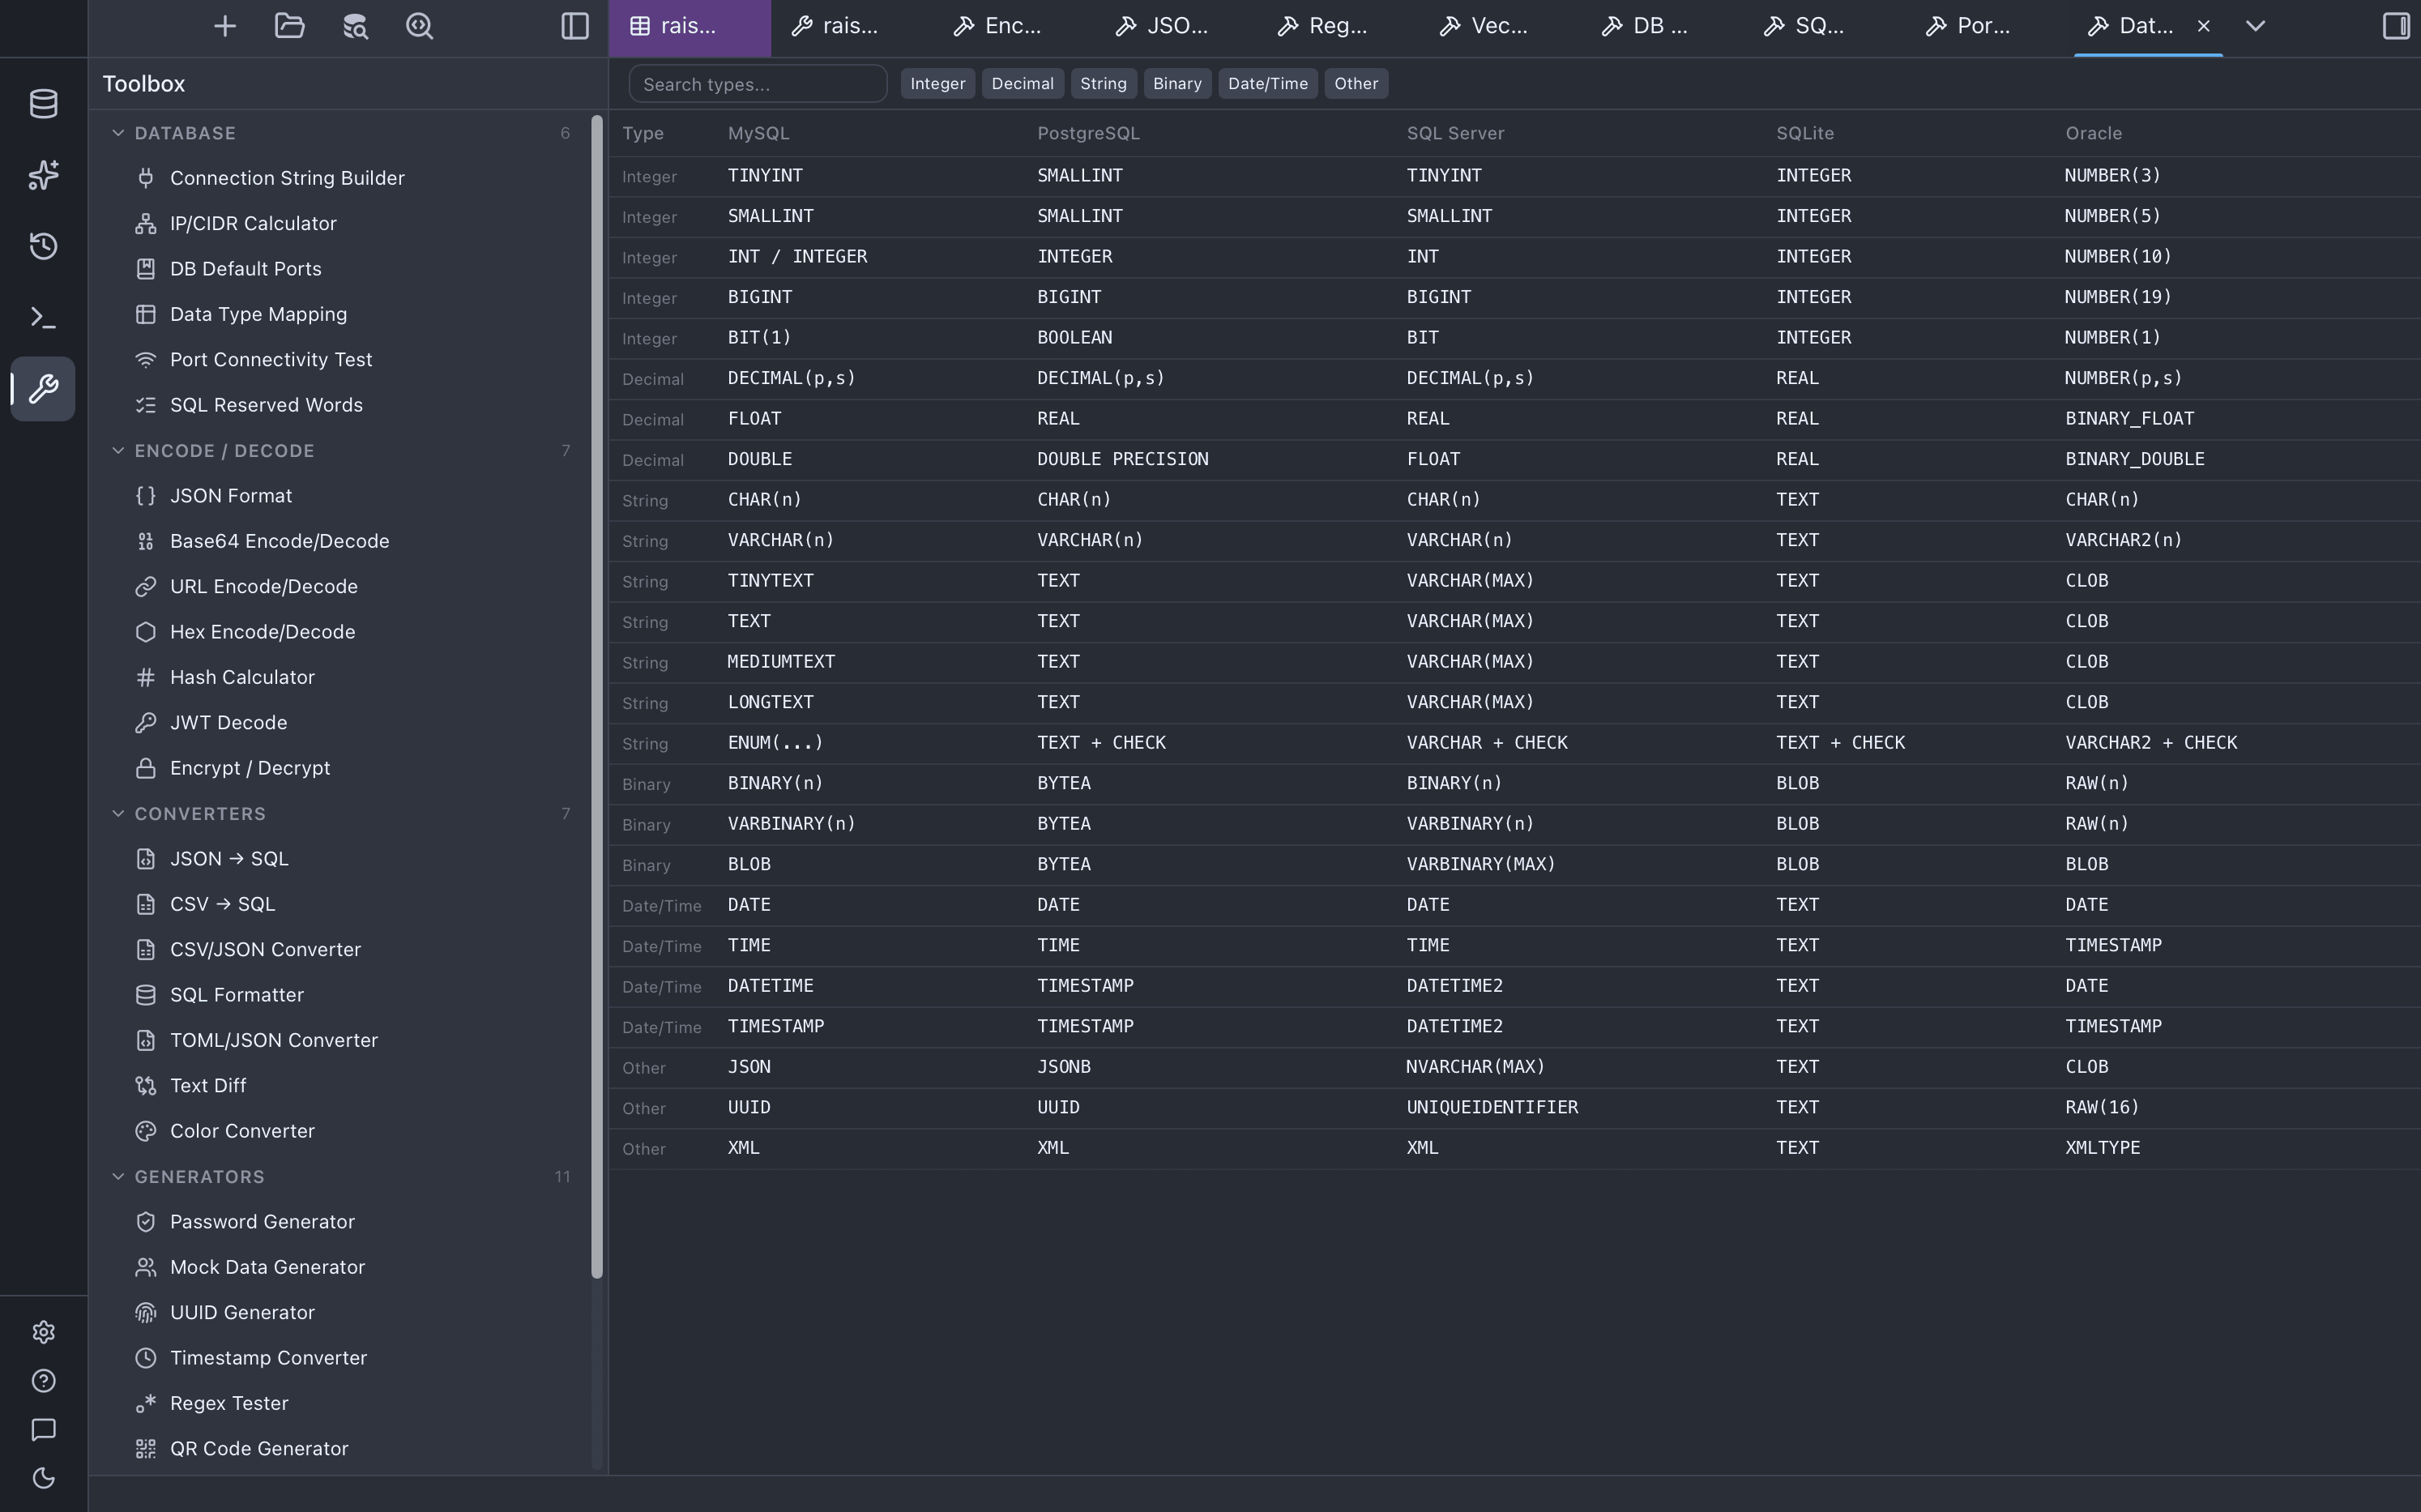The width and height of the screenshot is (2421, 1512).
Task: Toggle the right sidebar panel icon
Action: [x=2396, y=26]
